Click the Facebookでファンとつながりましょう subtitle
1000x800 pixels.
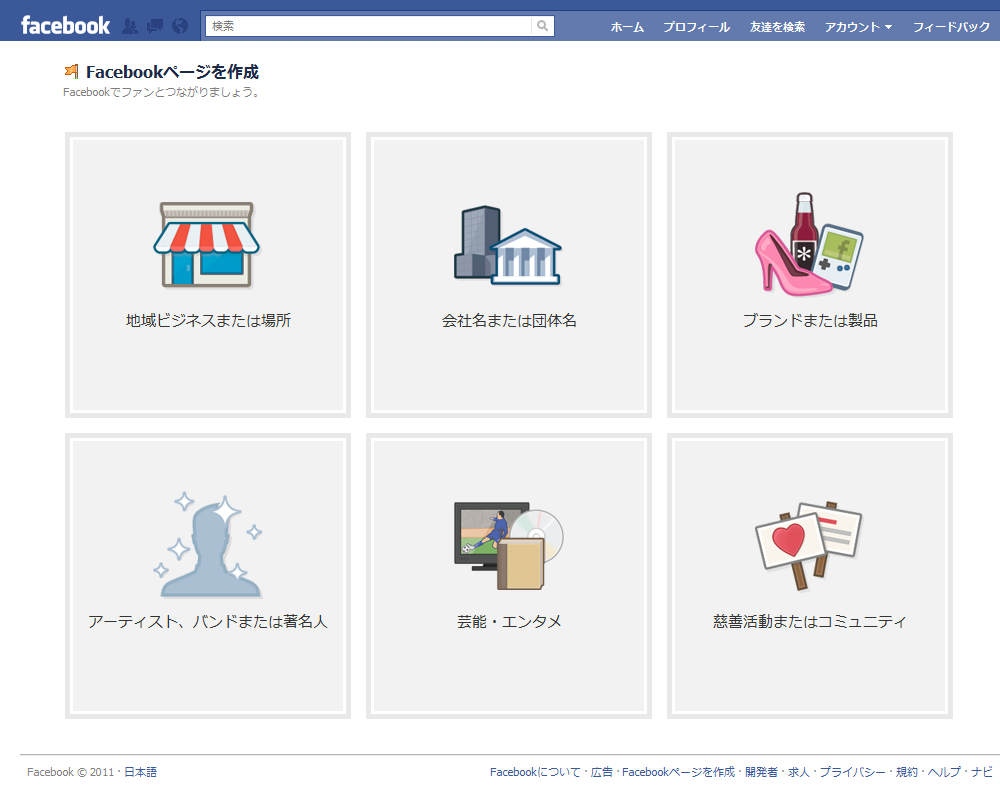161,93
